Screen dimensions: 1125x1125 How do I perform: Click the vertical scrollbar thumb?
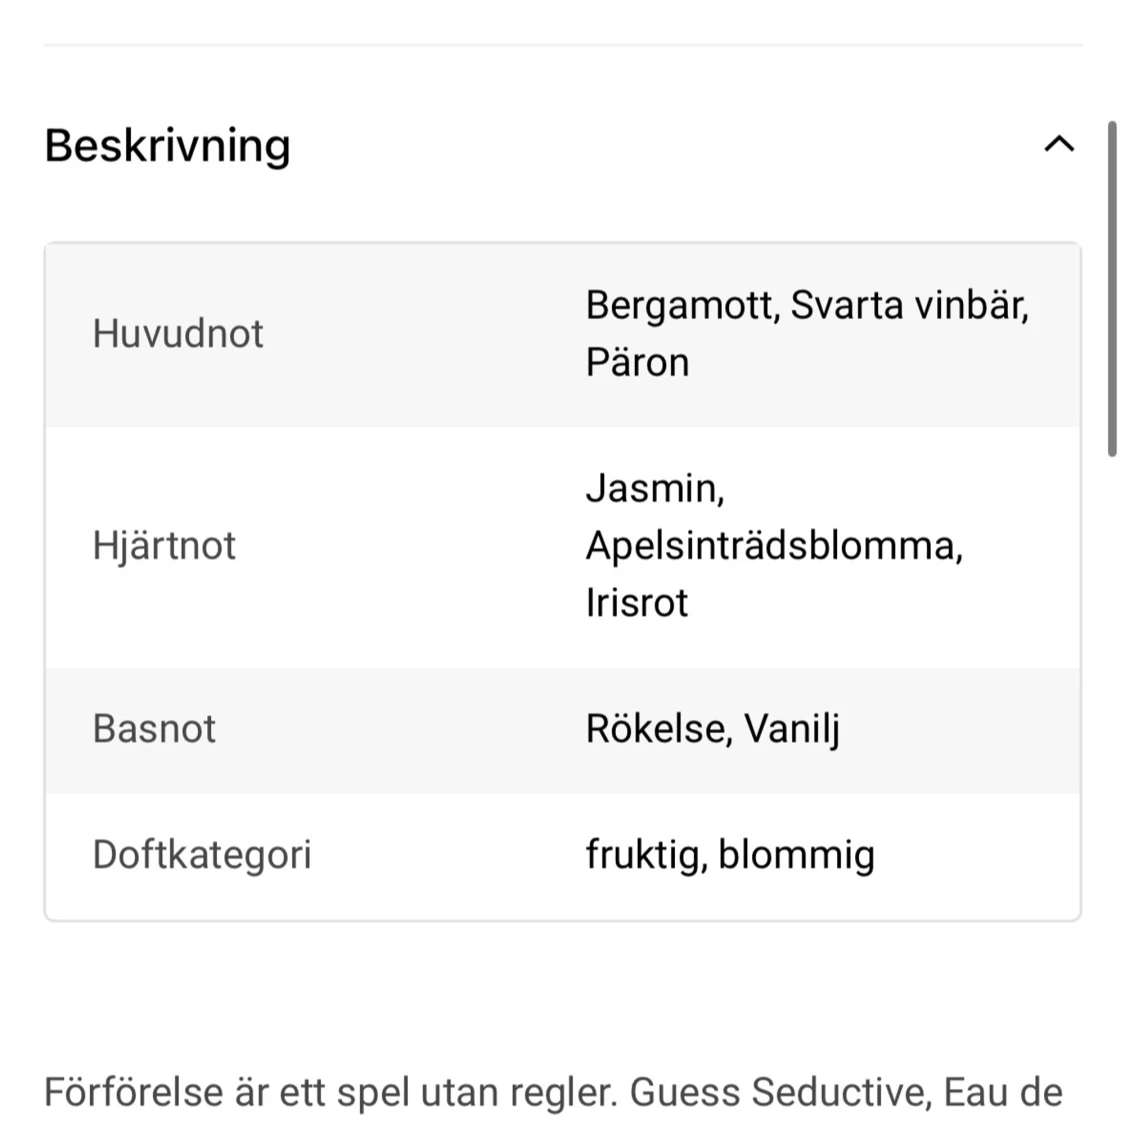point(1112,288)
